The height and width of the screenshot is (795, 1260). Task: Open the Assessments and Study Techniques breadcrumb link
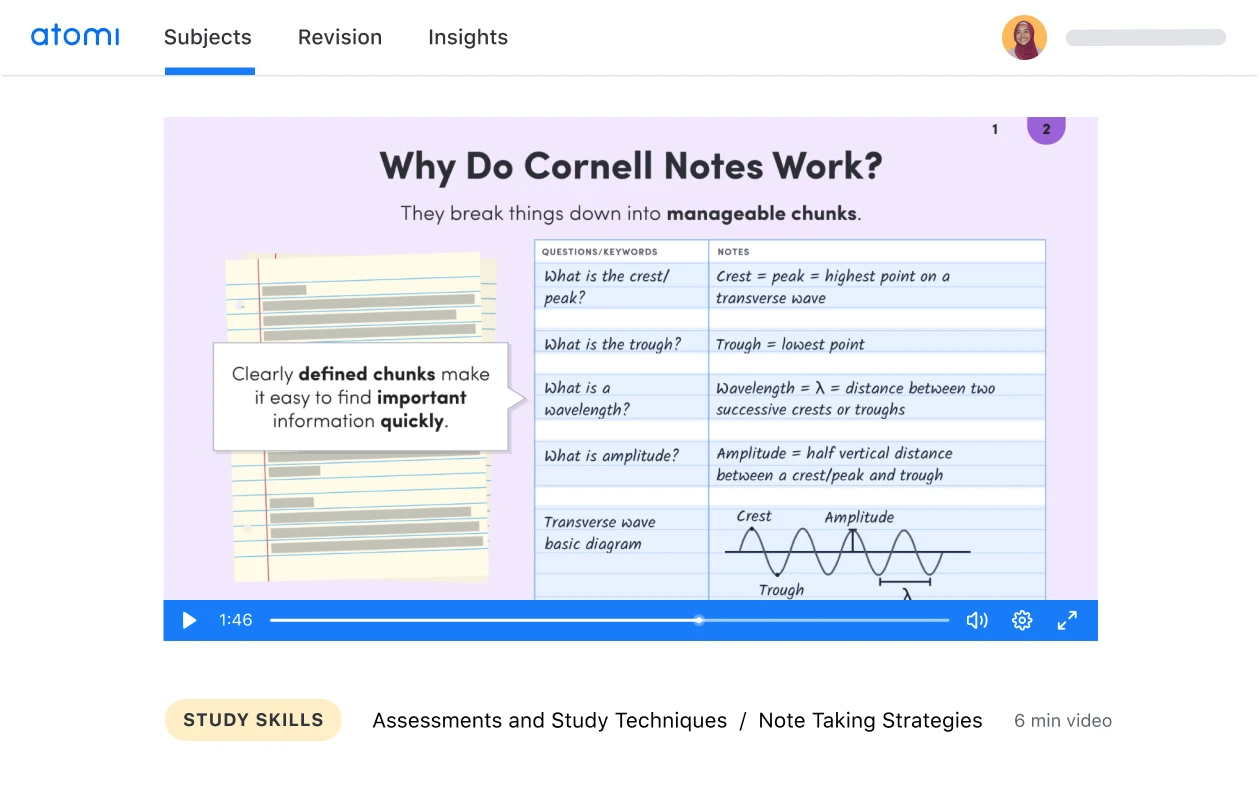click(x=549, y=720)
